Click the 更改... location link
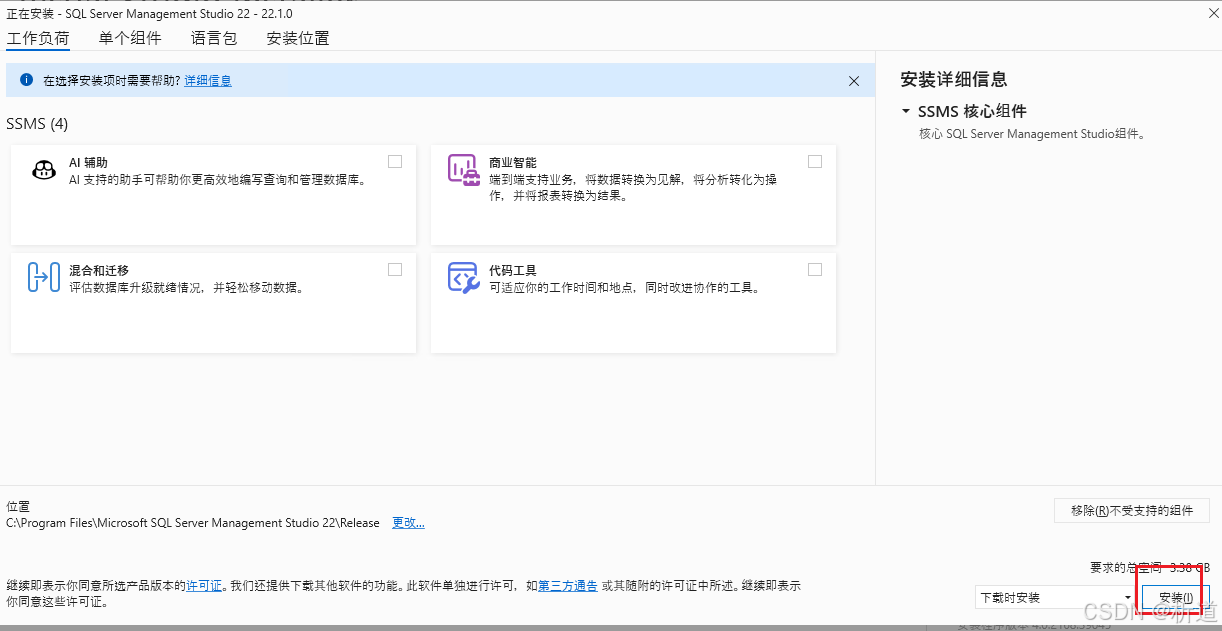This screenshot has height=631, width=1222. [x=408, y=523]
